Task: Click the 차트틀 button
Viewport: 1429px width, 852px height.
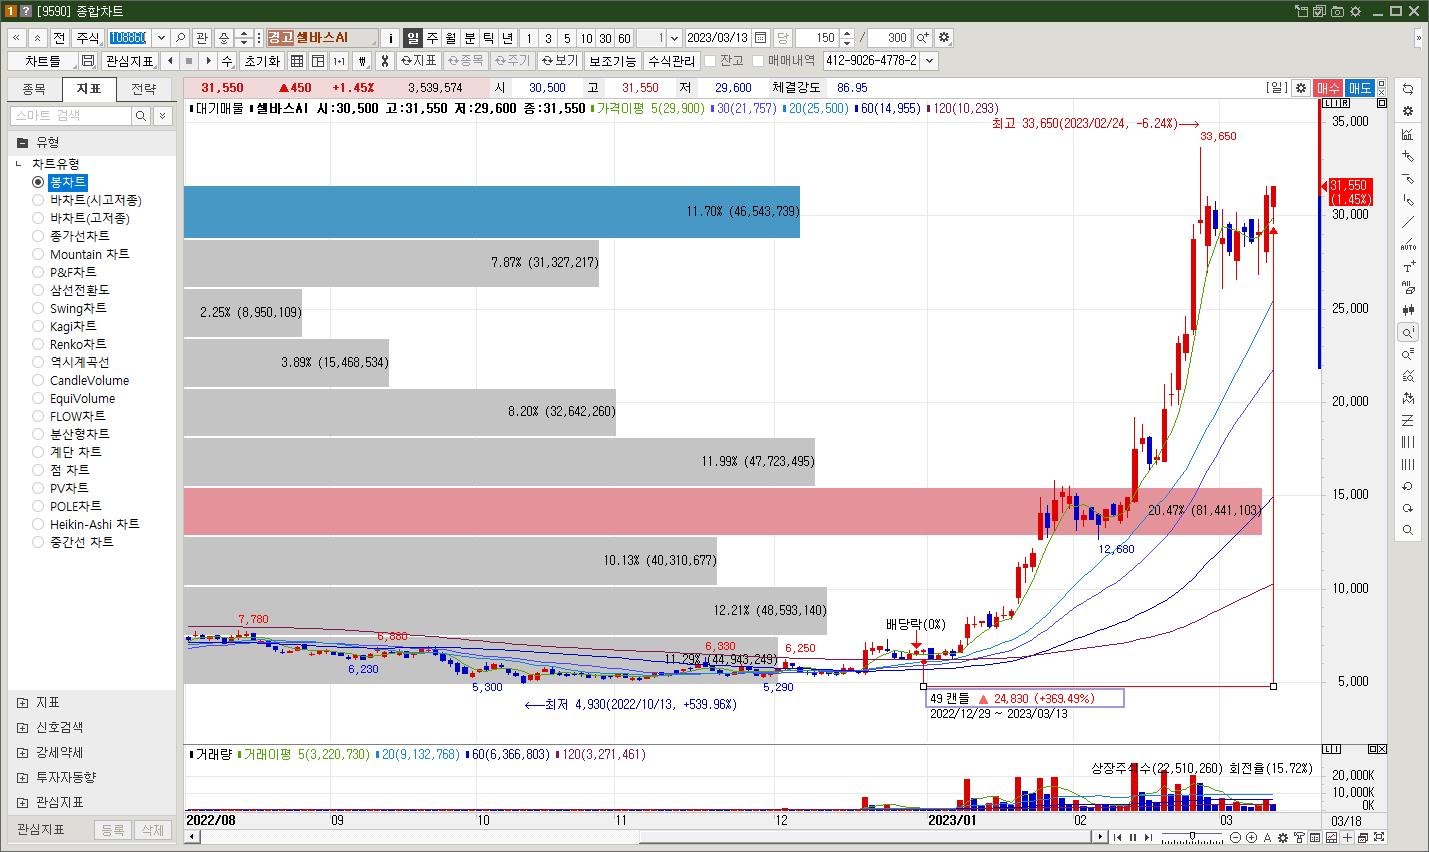Action: point(43,61)
